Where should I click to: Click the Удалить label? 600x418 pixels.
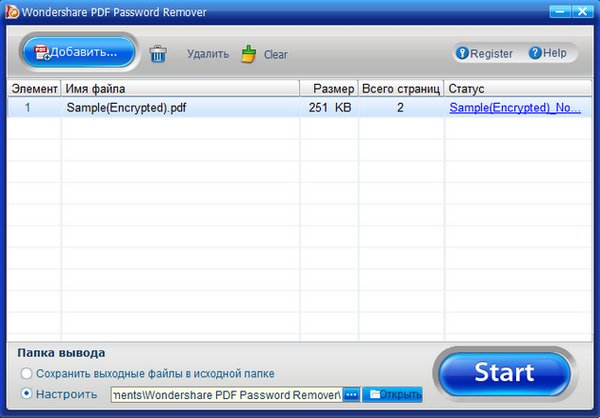pyautogui.click(x=208, y=54)
